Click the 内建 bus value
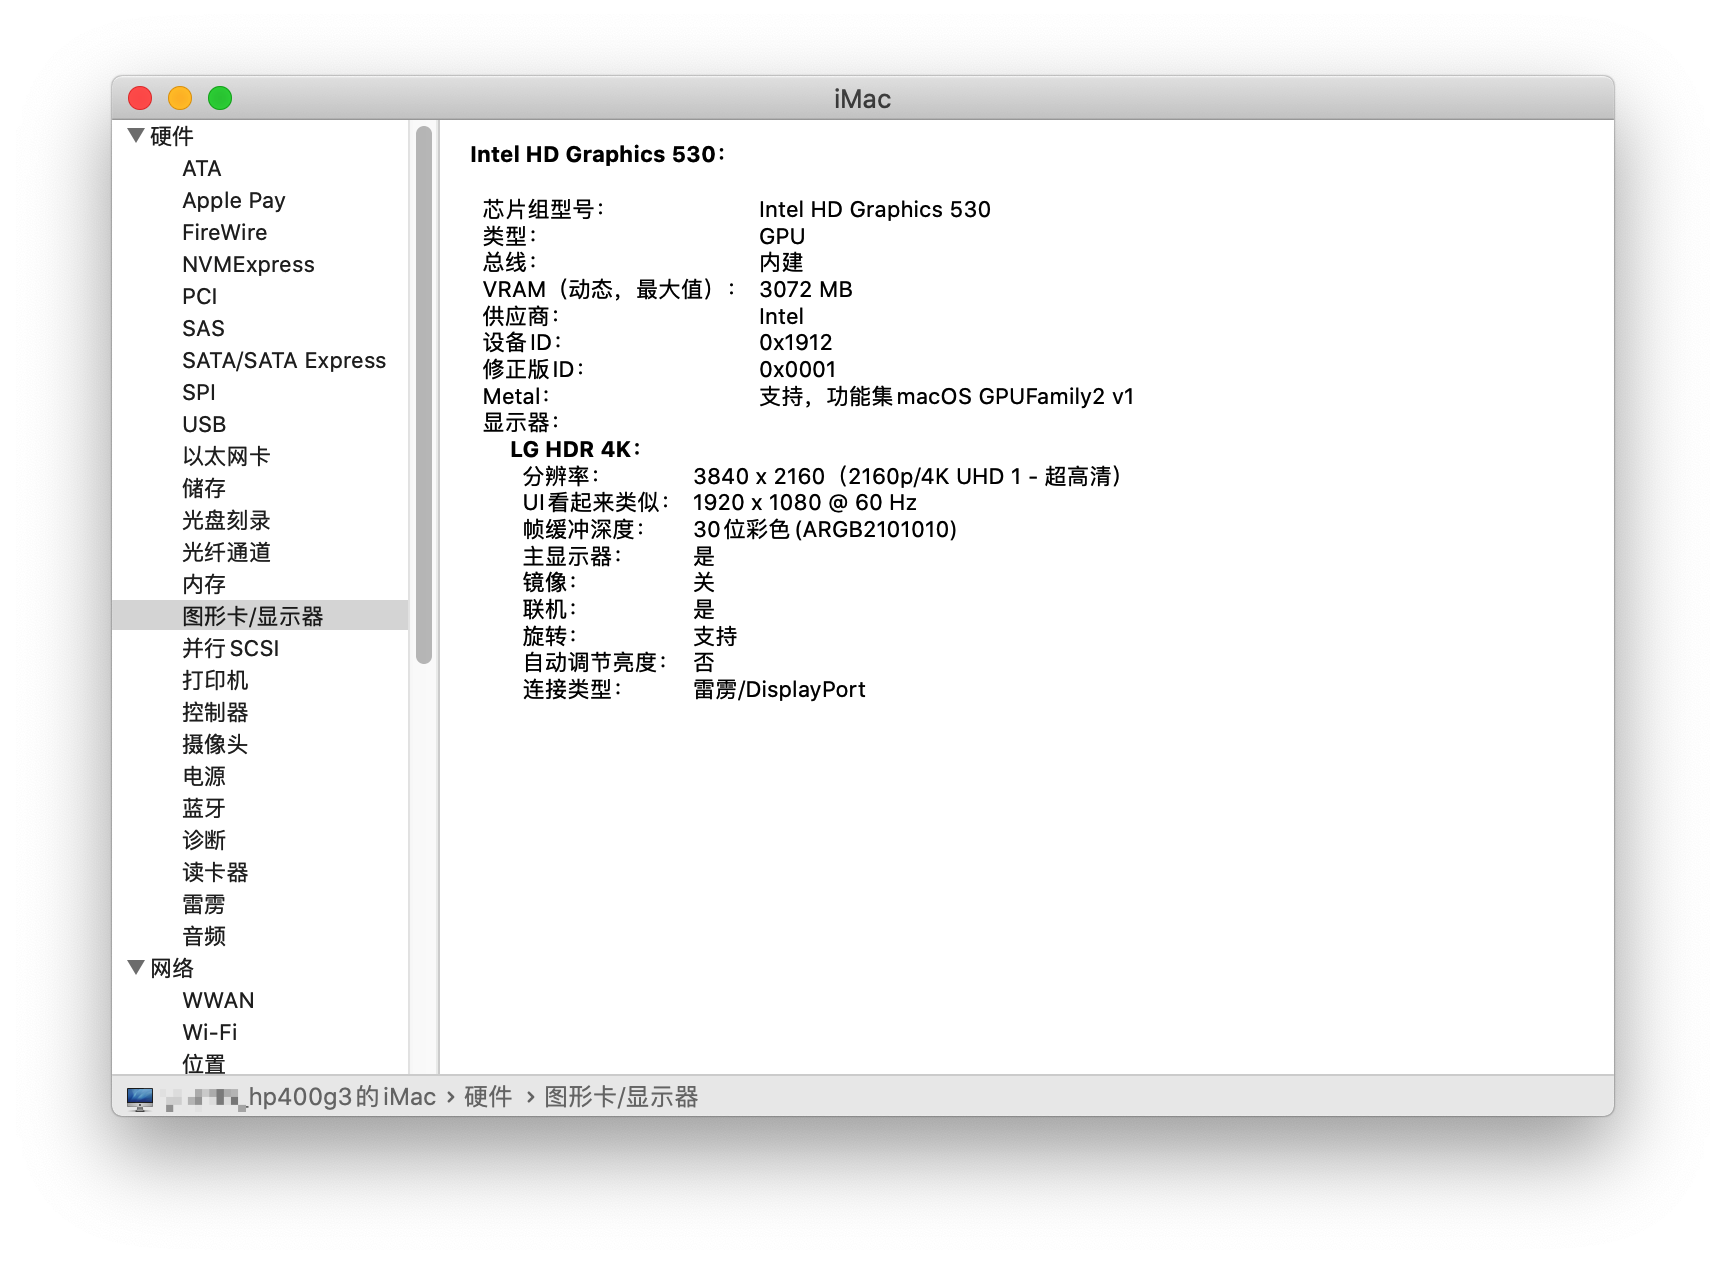 [781, 262]
